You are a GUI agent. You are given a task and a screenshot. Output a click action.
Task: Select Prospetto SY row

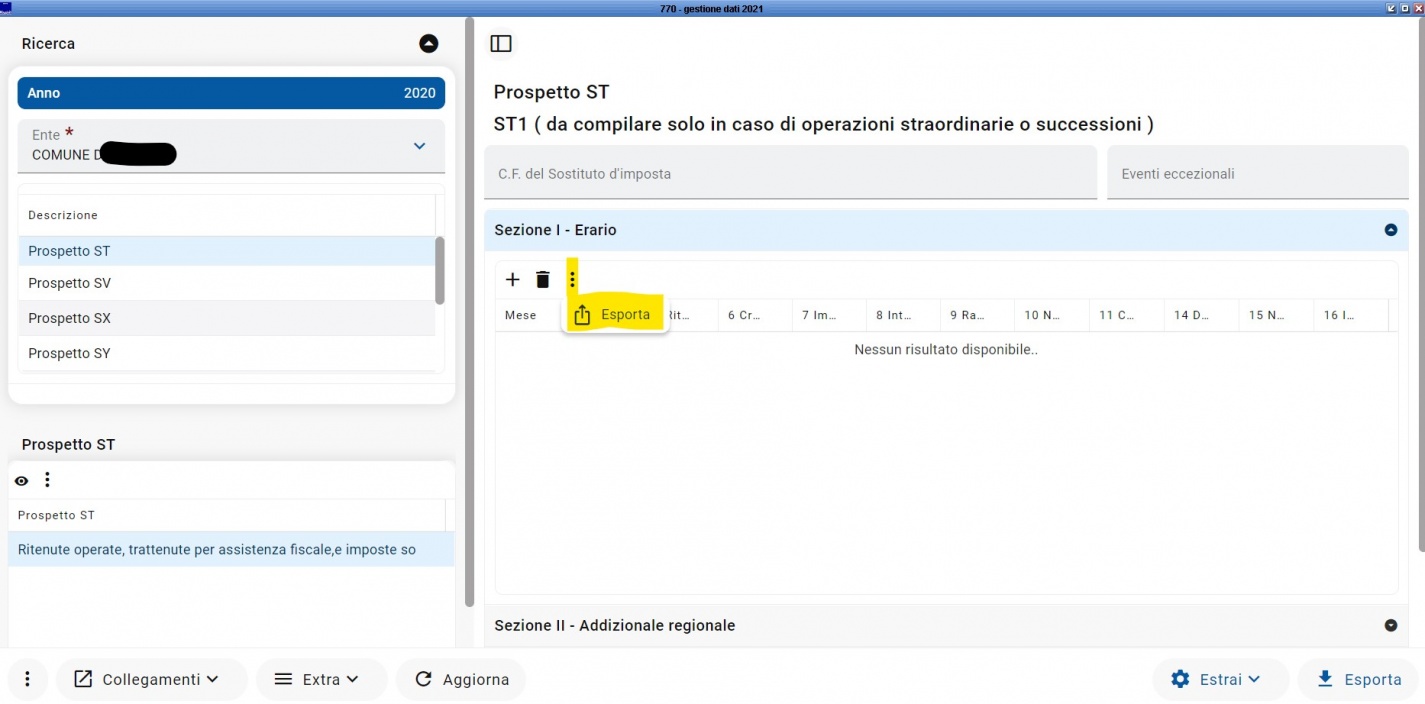[x=227, y=353]
